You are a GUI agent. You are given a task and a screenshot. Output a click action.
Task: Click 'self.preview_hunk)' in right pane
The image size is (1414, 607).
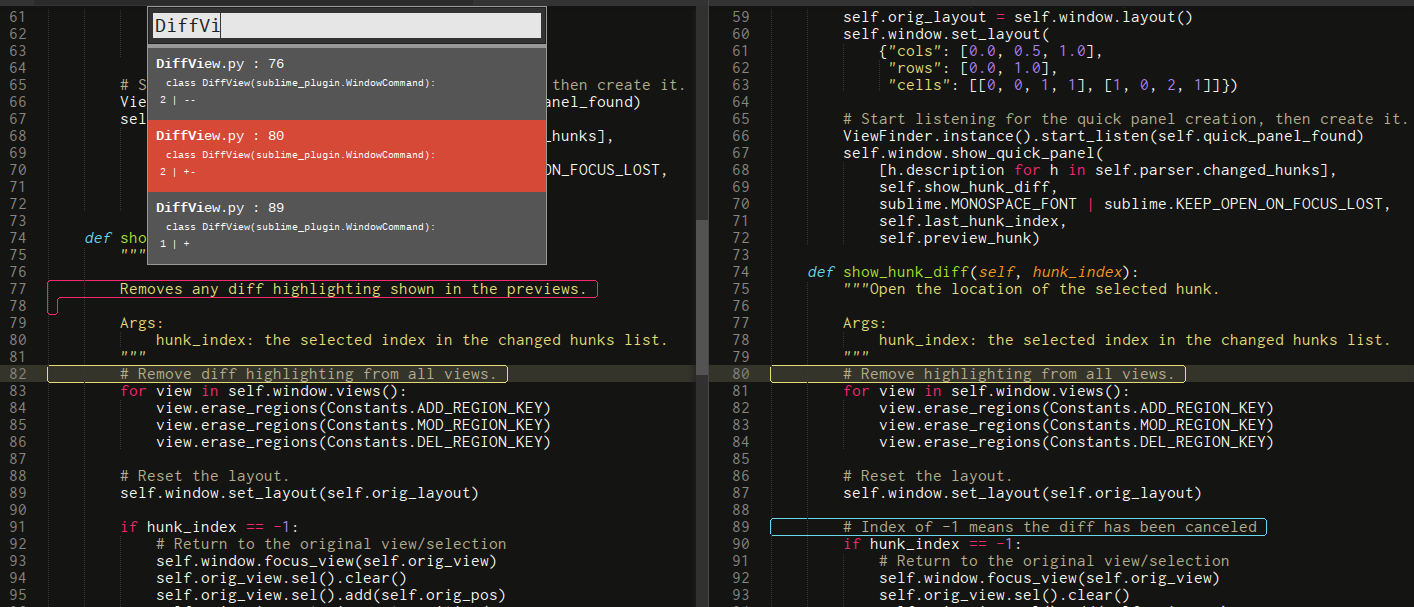click(960, 238)
